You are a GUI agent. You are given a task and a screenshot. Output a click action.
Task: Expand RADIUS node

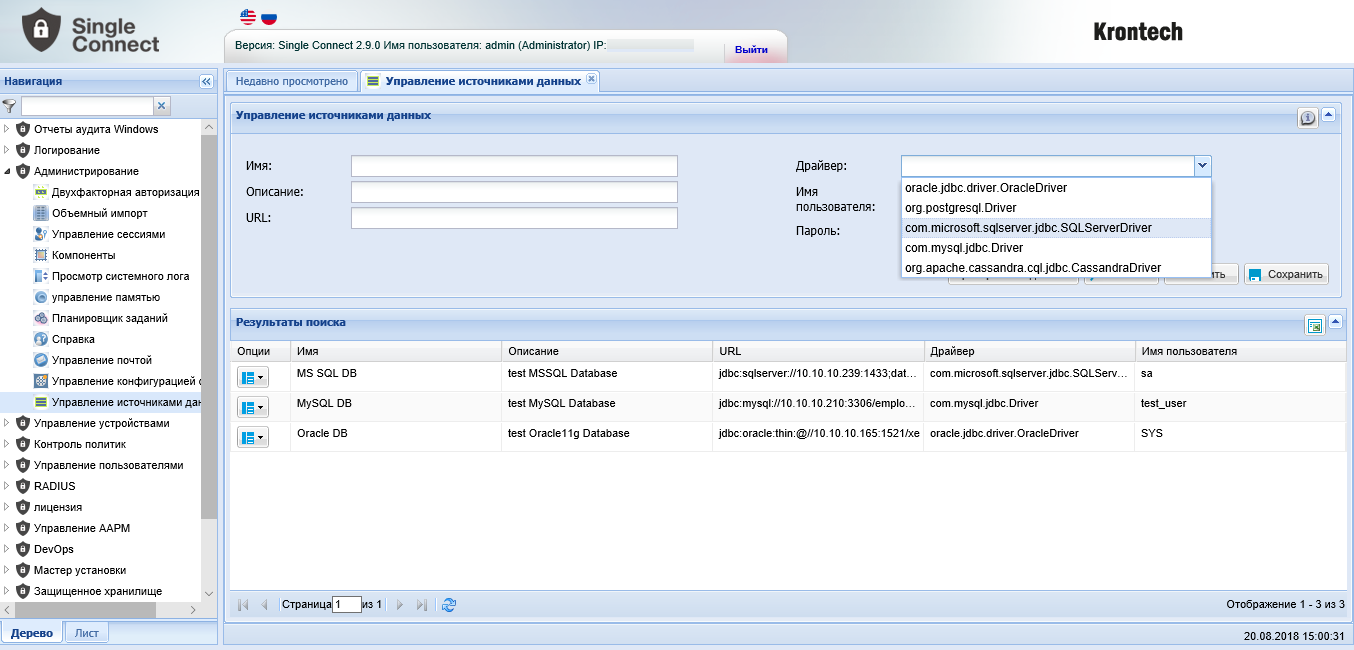(x=7, y=486)
